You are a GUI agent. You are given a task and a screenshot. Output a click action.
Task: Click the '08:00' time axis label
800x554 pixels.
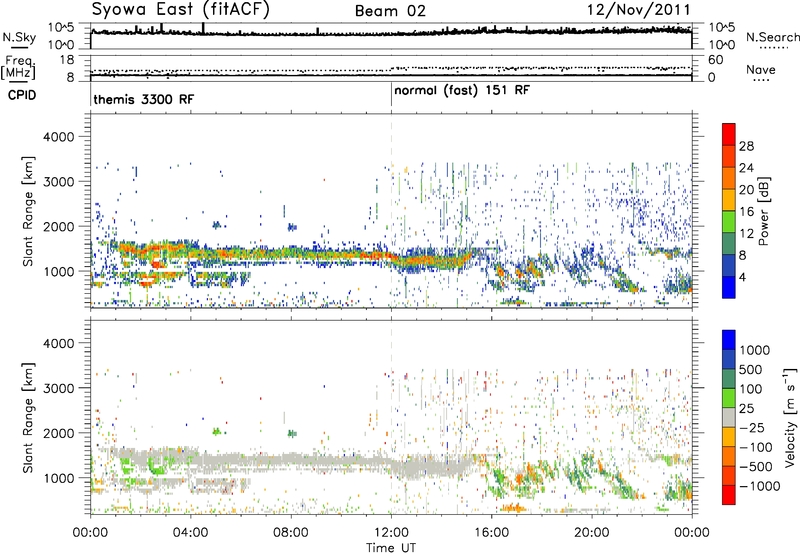pyautogui.click(x=291, y=533)
